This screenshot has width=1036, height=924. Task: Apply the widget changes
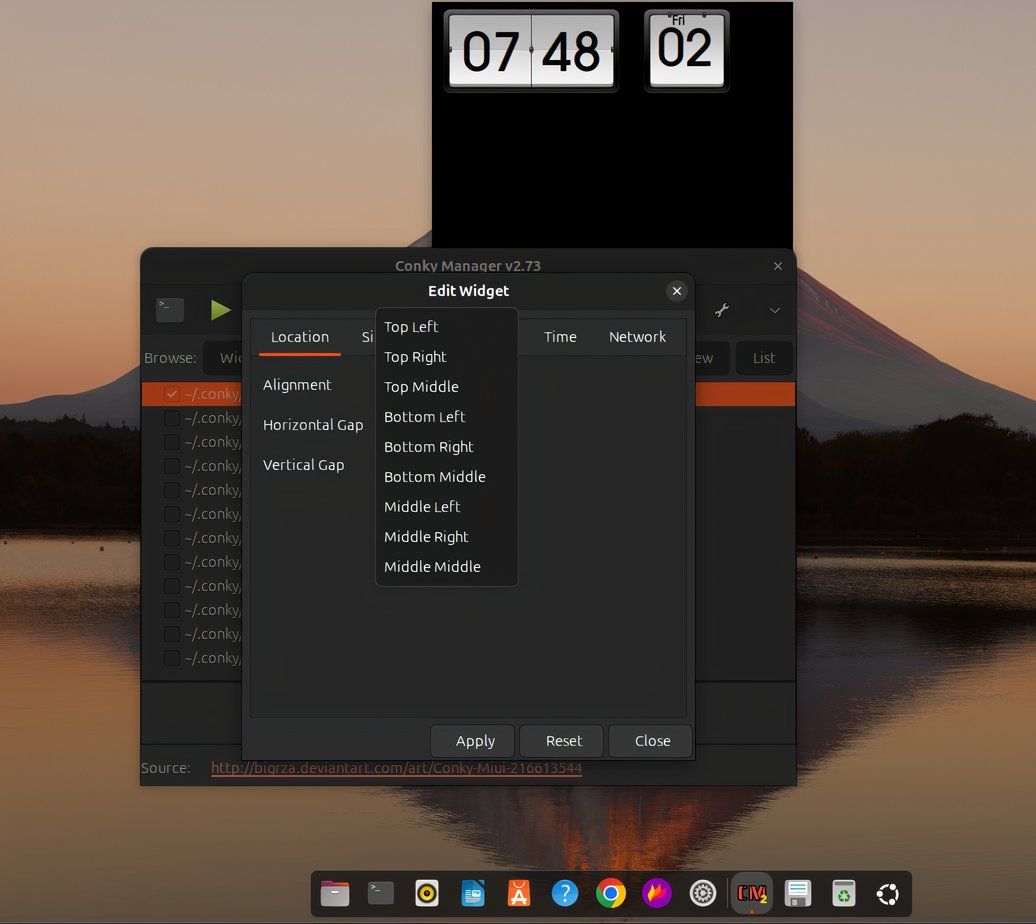472,740
